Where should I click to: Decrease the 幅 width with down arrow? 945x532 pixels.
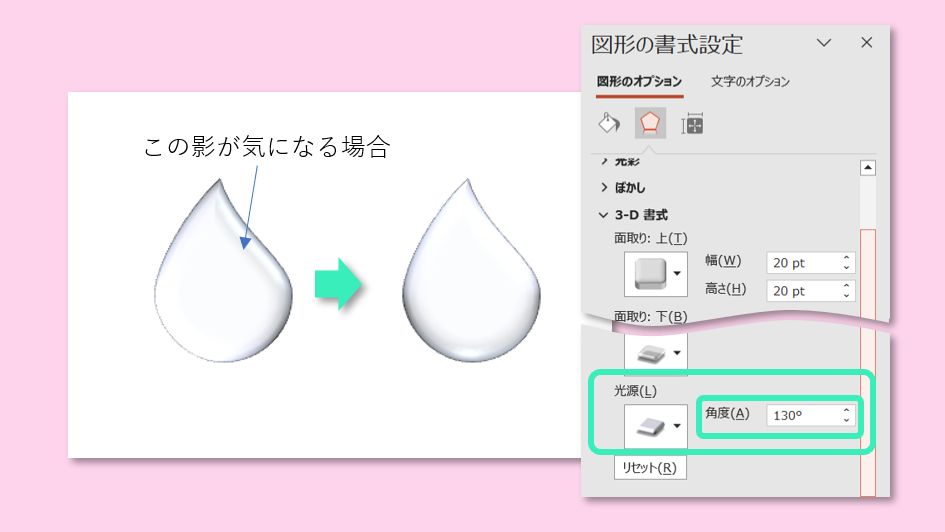tap(847, 268)
